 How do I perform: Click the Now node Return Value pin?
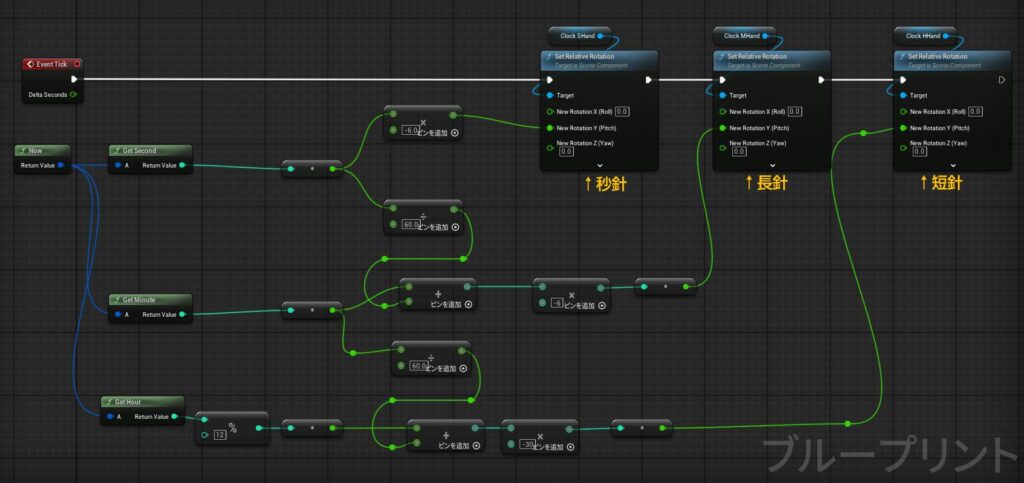tap(62, 165)
